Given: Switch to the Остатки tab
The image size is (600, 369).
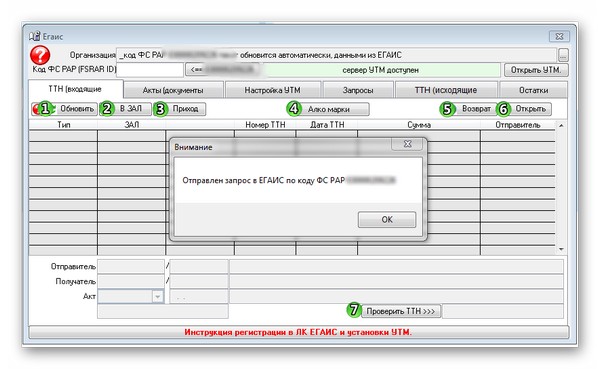Looking at the screenshot, I should click(533, 90).
